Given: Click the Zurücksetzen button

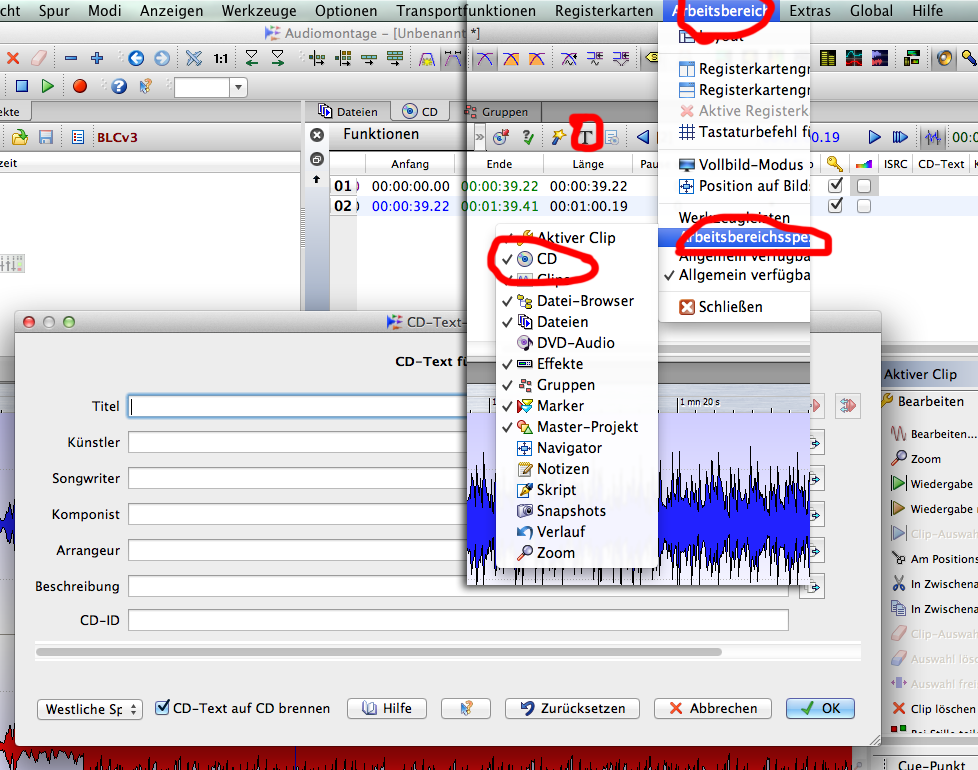Looking at the screenshot, I should [573, 708].
